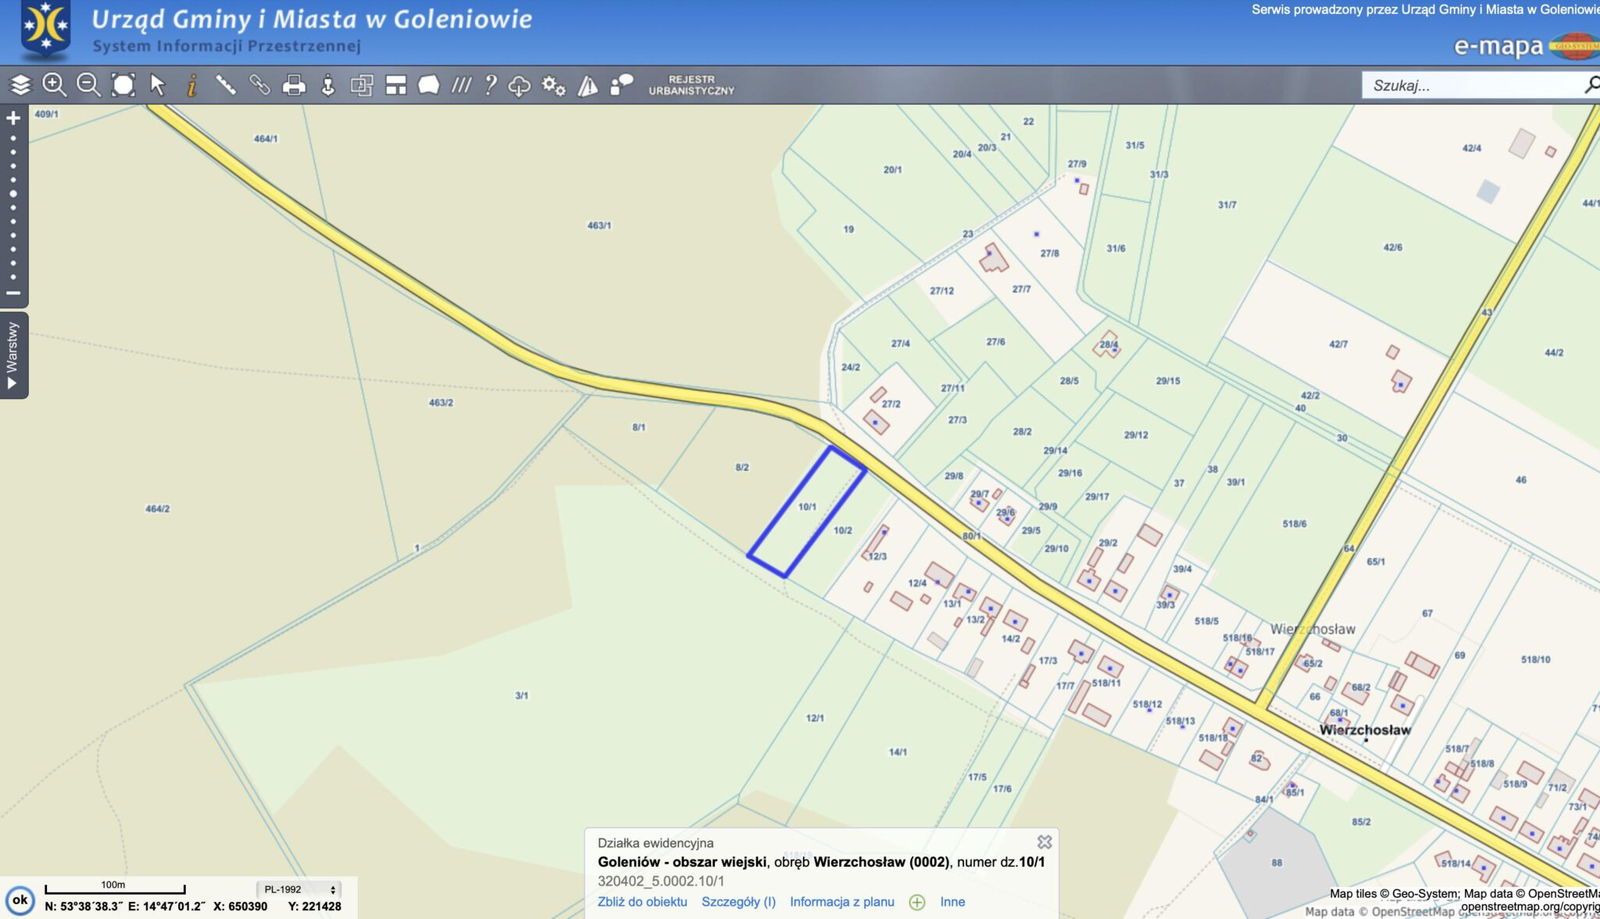Print the map with printer icon
The image size is (1600, 919).
(294, 85)
